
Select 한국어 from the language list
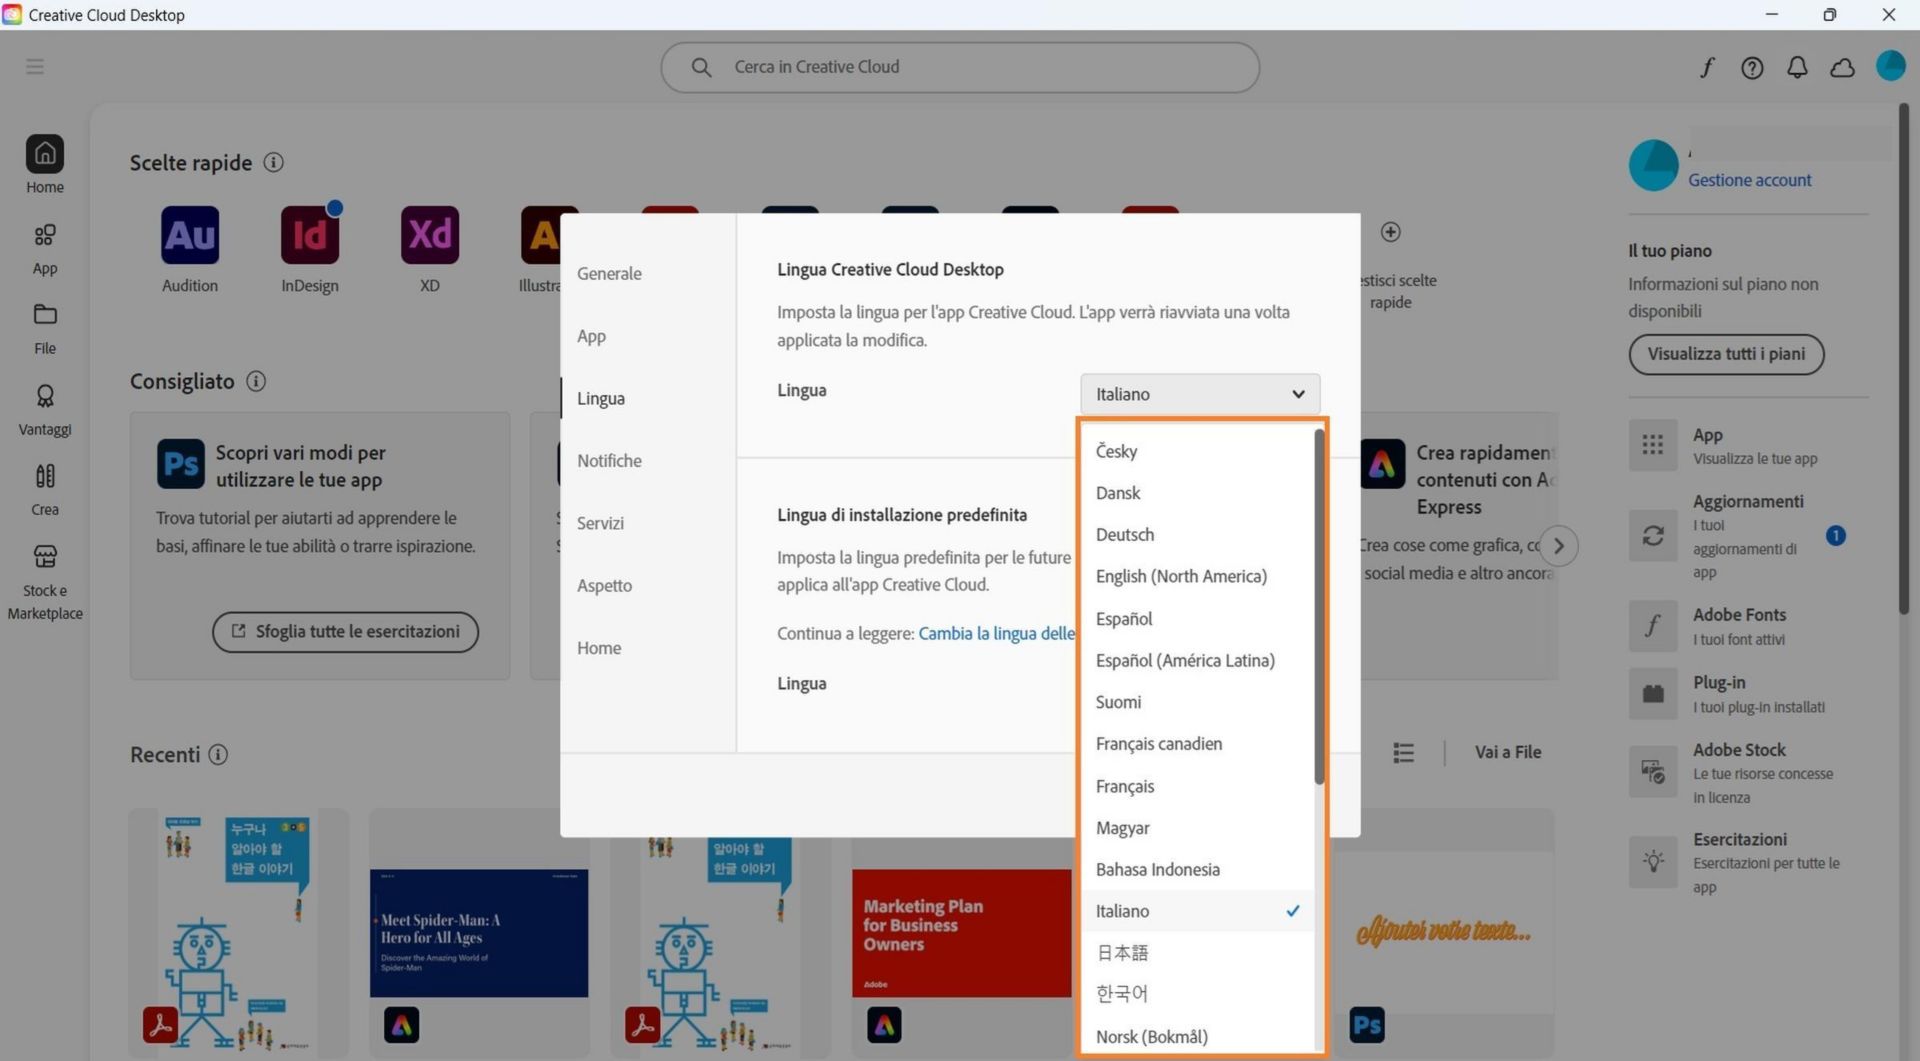pos(1197,994)
